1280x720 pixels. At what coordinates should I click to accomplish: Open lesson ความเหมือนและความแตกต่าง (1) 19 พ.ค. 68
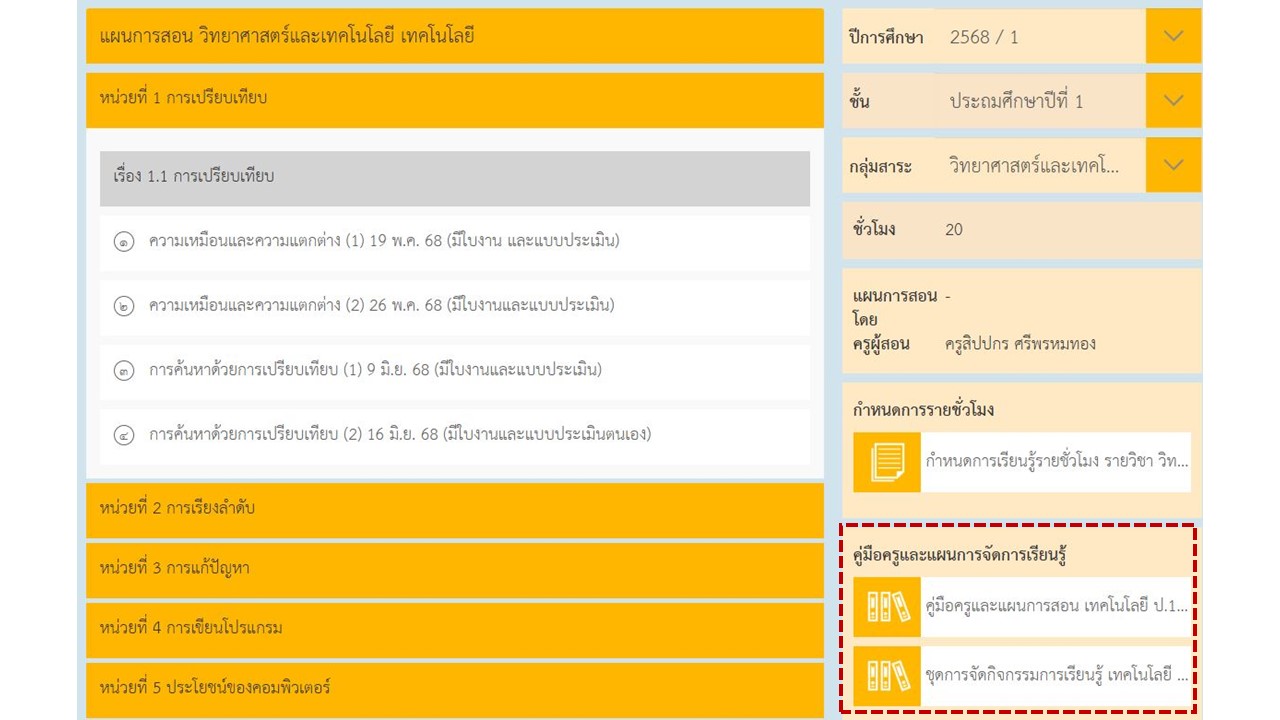[384, 242]
